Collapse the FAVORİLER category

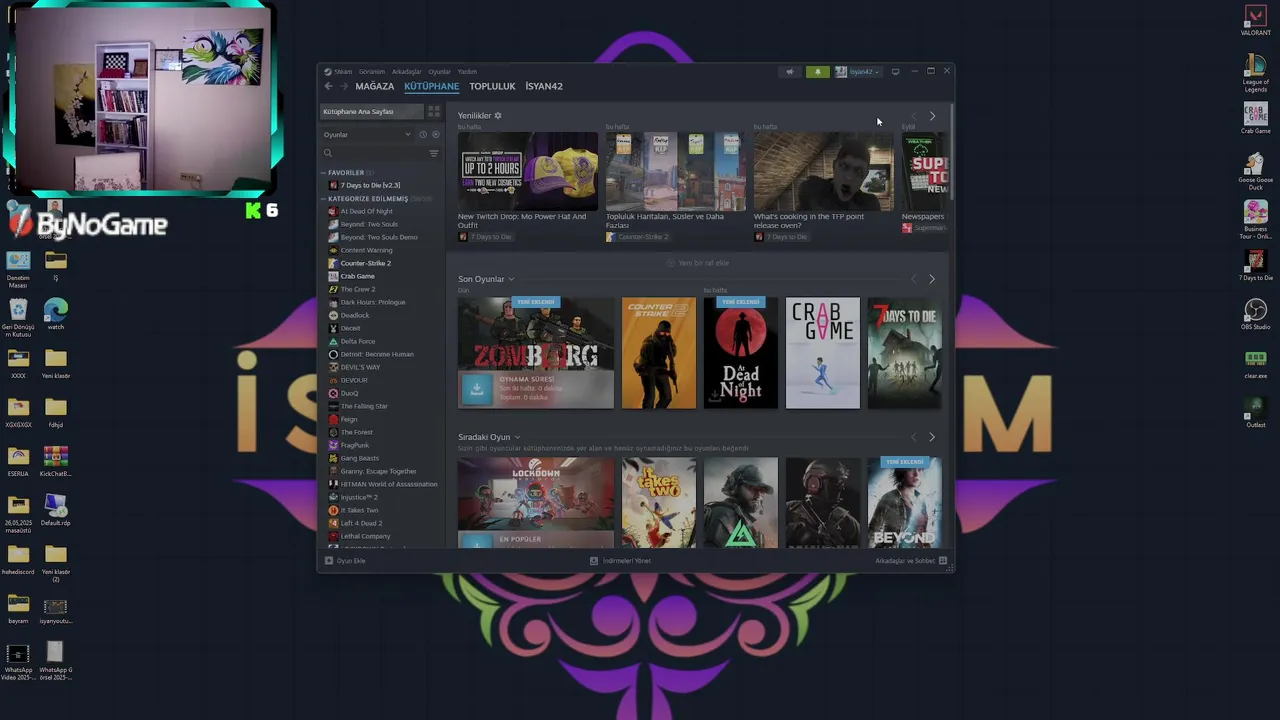coord(324,173)
